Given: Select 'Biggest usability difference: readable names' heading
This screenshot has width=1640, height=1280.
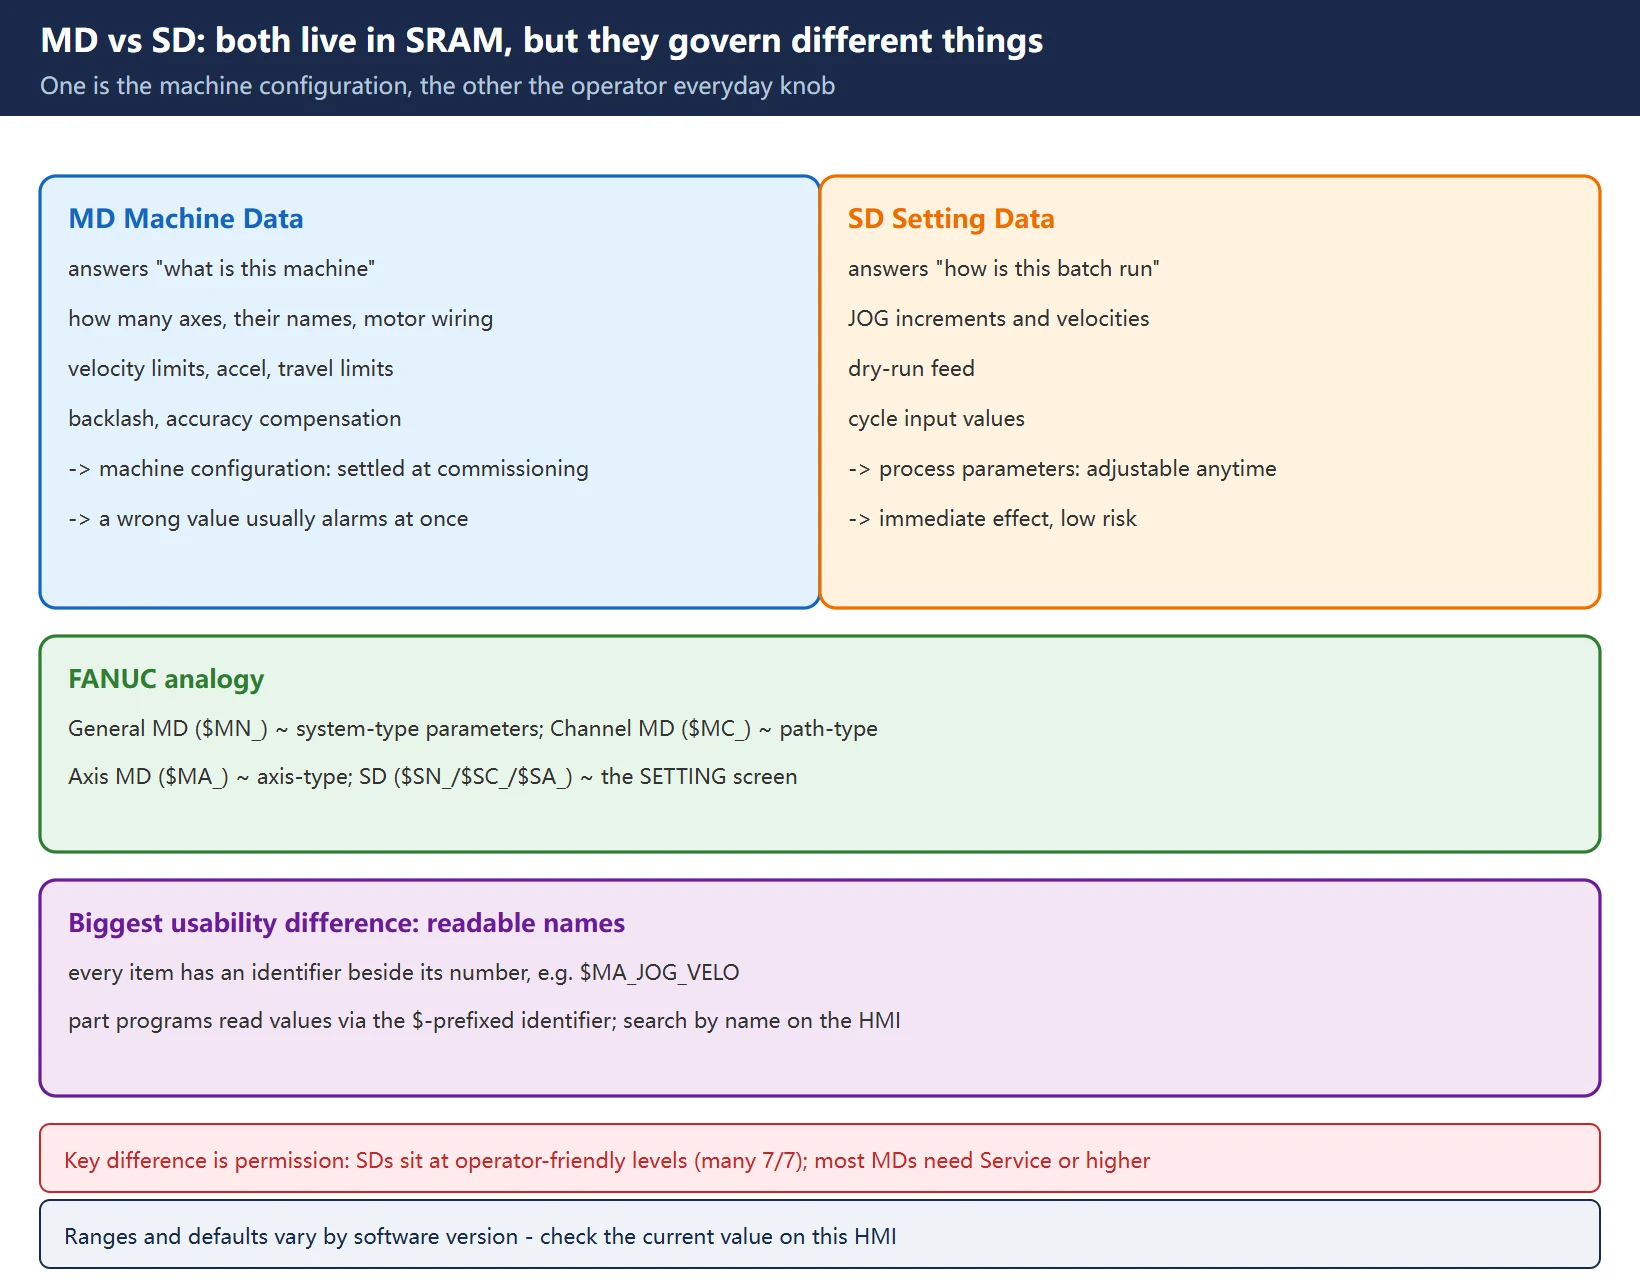Looking at the screenshot, I should coord(346,923).
